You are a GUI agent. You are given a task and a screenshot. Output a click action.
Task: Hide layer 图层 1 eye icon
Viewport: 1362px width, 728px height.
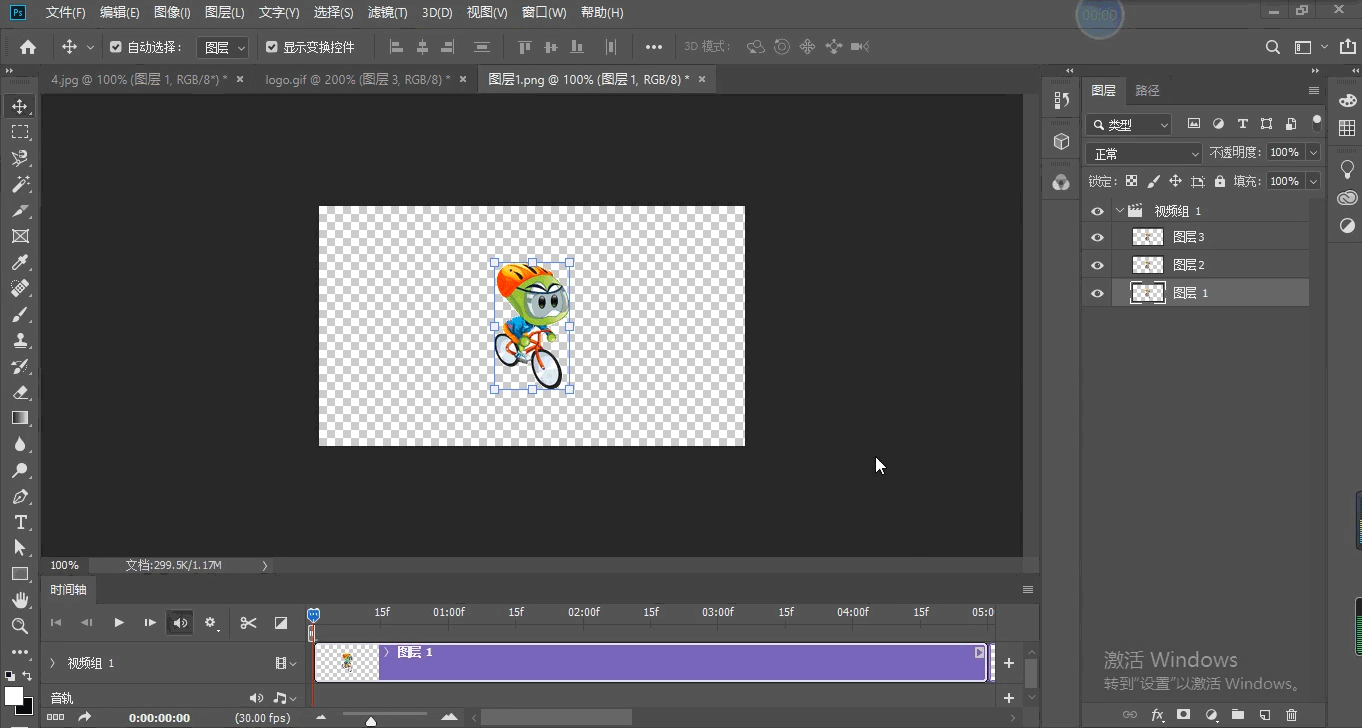(x=1097, y=293)
